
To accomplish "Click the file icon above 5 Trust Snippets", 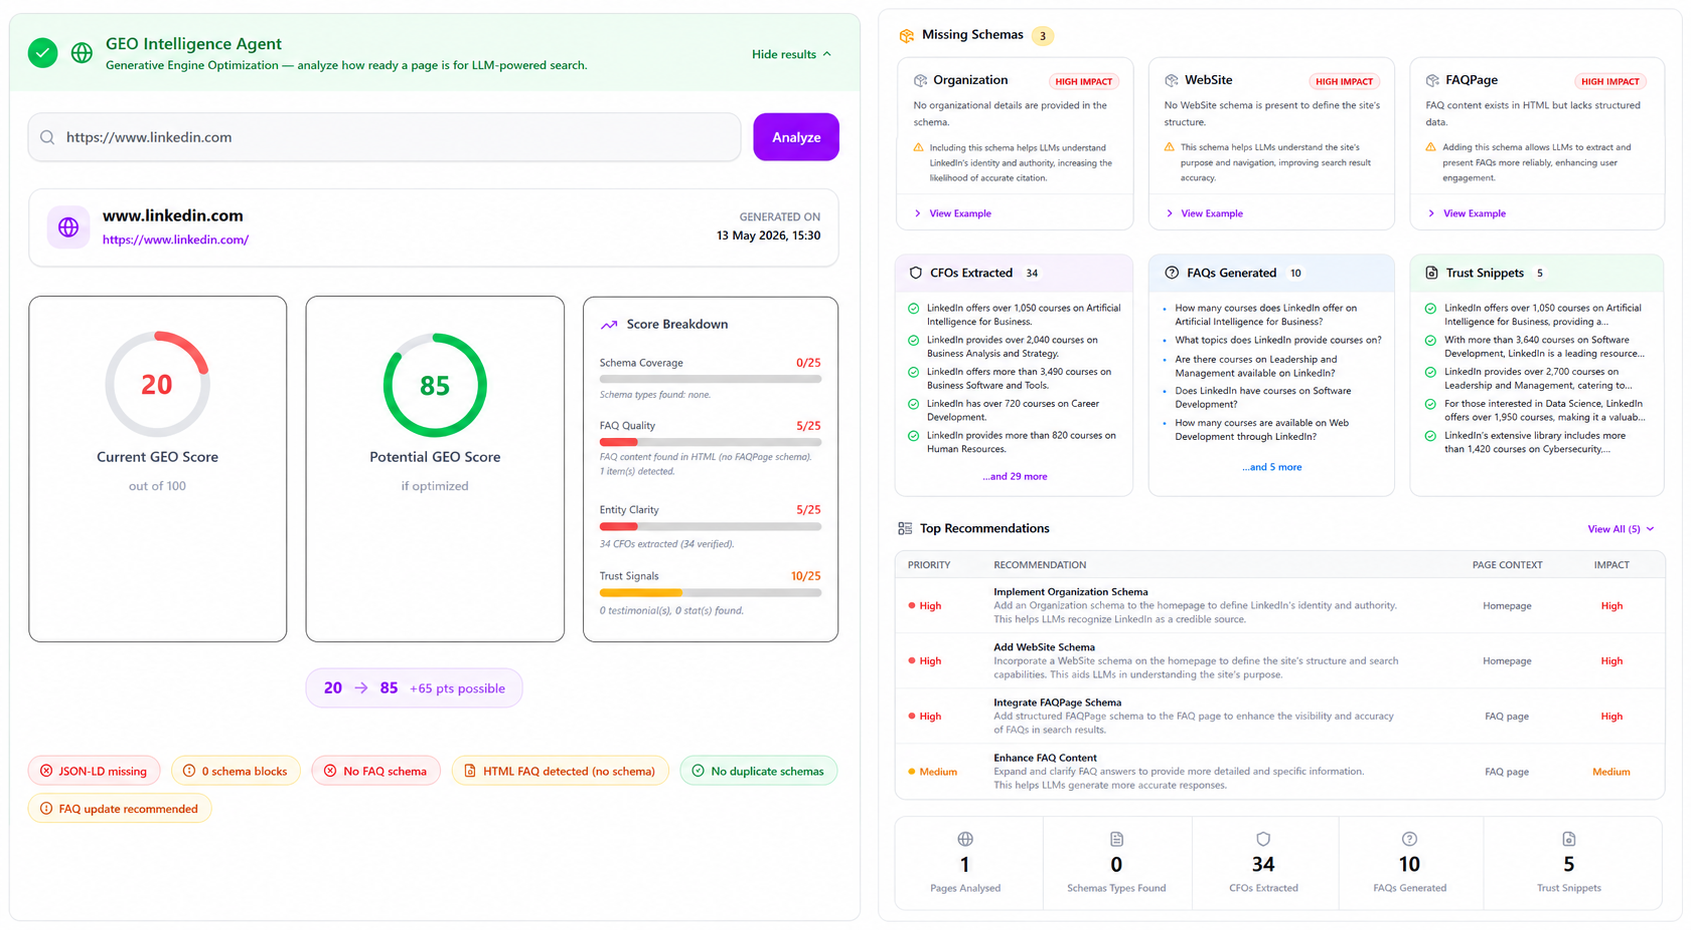I will pos(1568,839).
